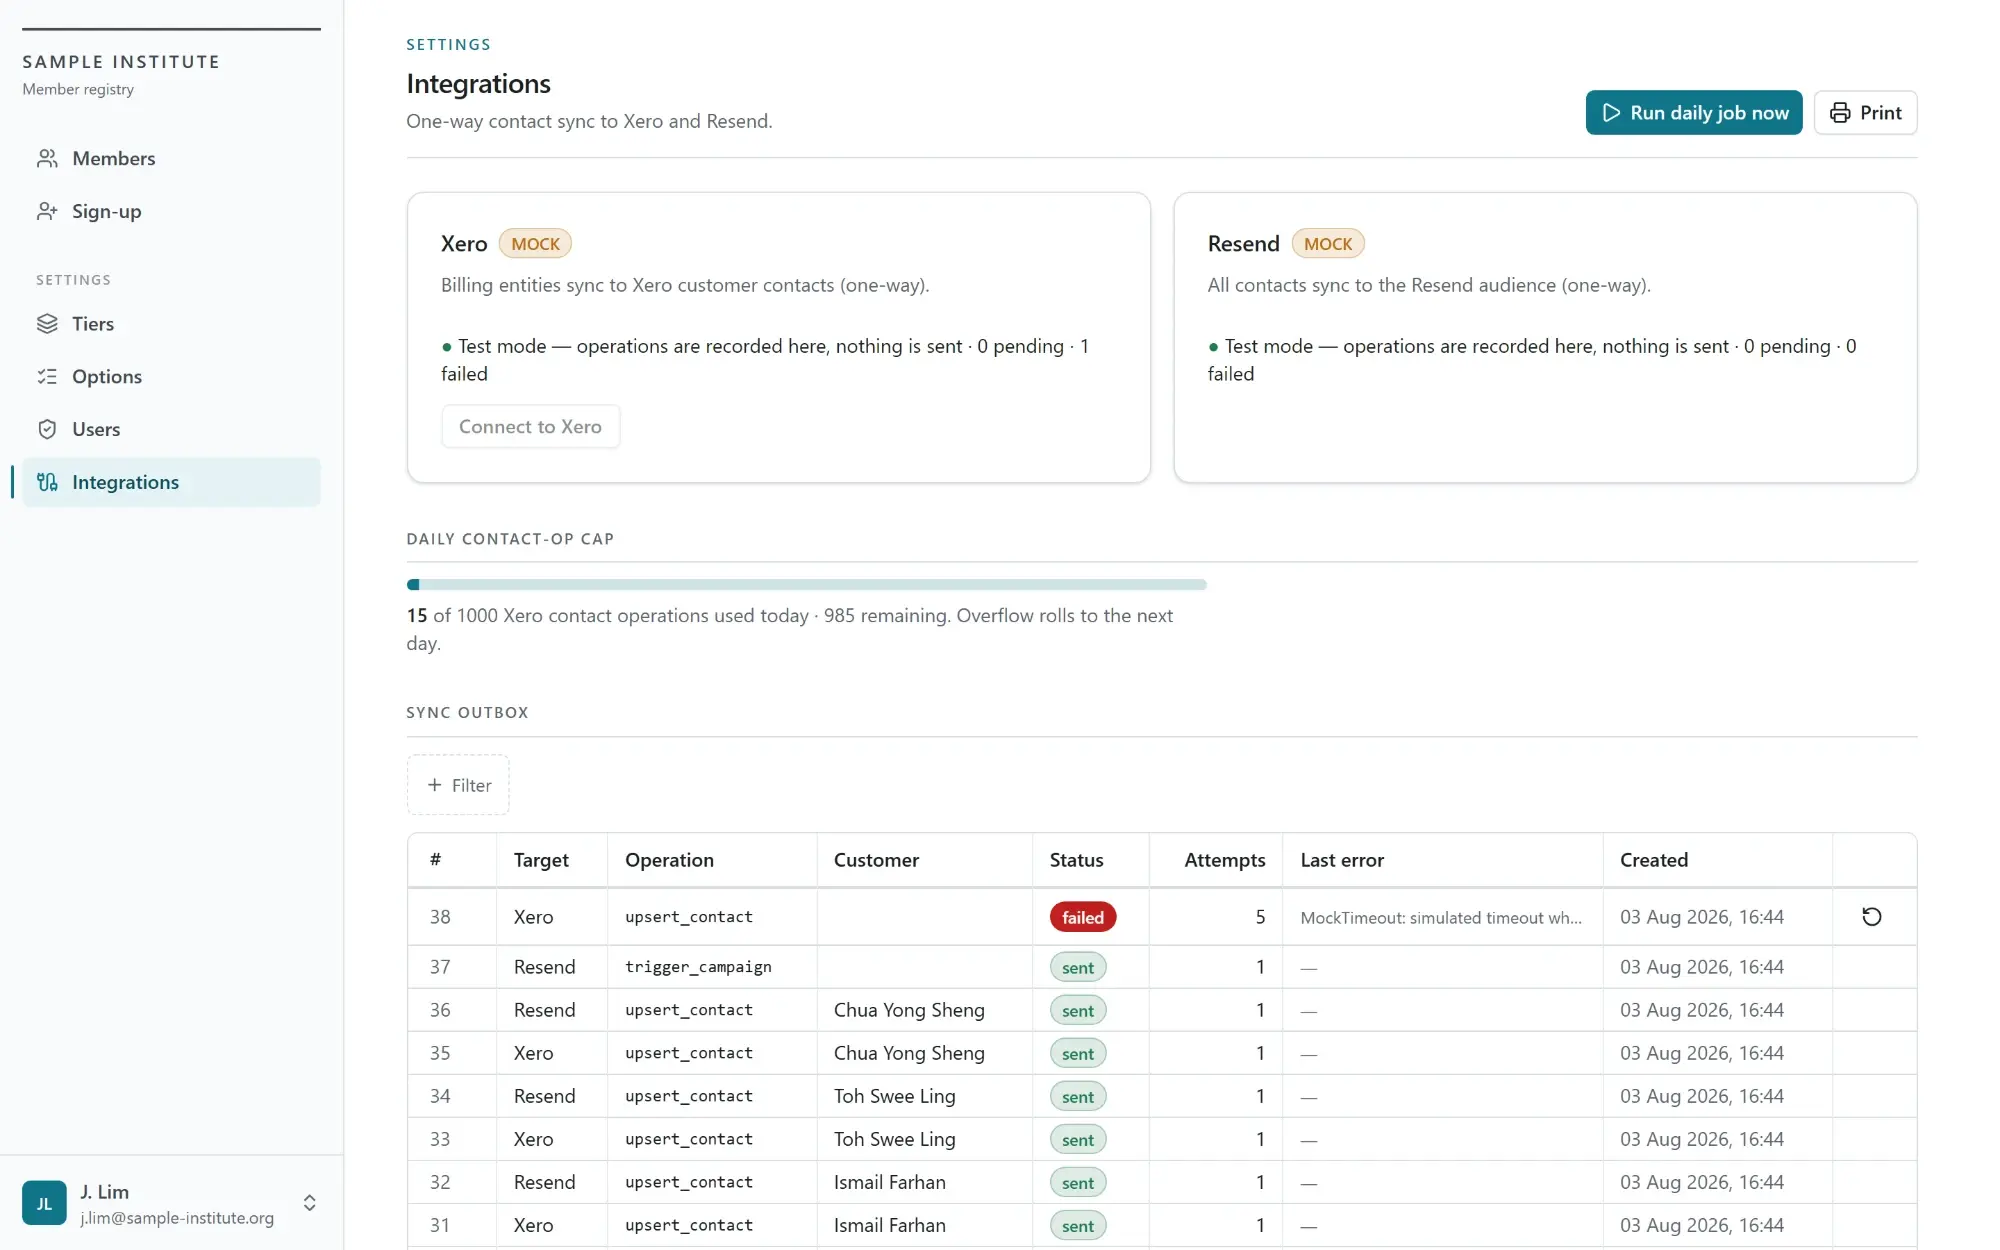2000x1250 pixels.
Task: Click trigger_campaign operation in row 37
Action: (698, 967)
